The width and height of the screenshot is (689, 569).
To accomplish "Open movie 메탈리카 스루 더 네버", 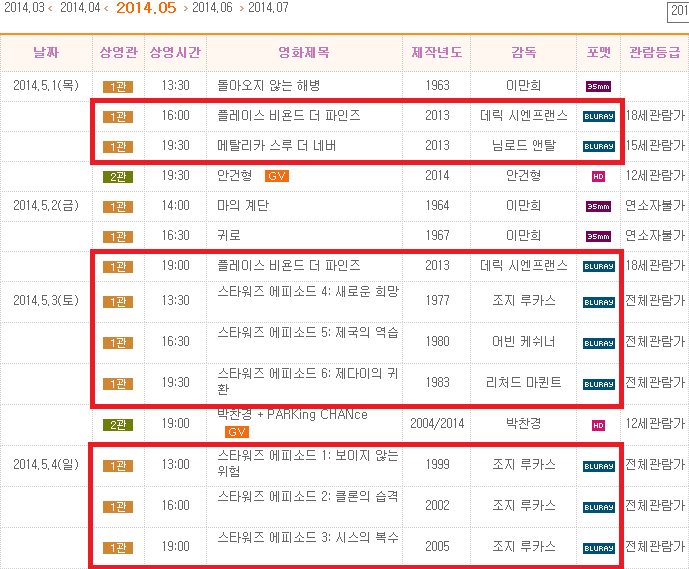I will pos(276,145).
